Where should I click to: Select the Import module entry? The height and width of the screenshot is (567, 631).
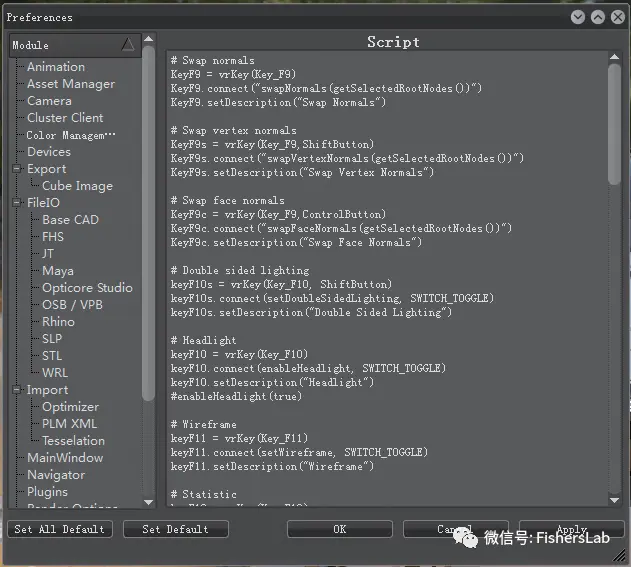pyautogui.click(x=47, y=390)
